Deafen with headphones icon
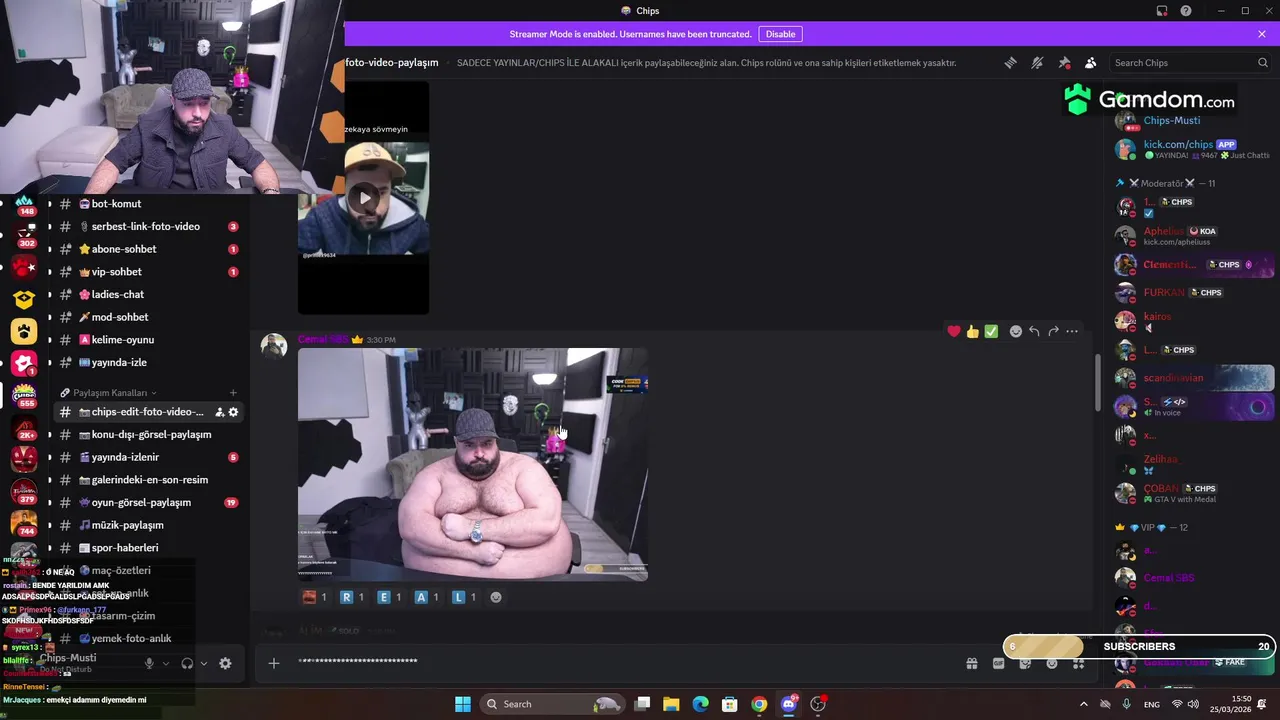Screen dimensions: 1280x720 [187, 663]
